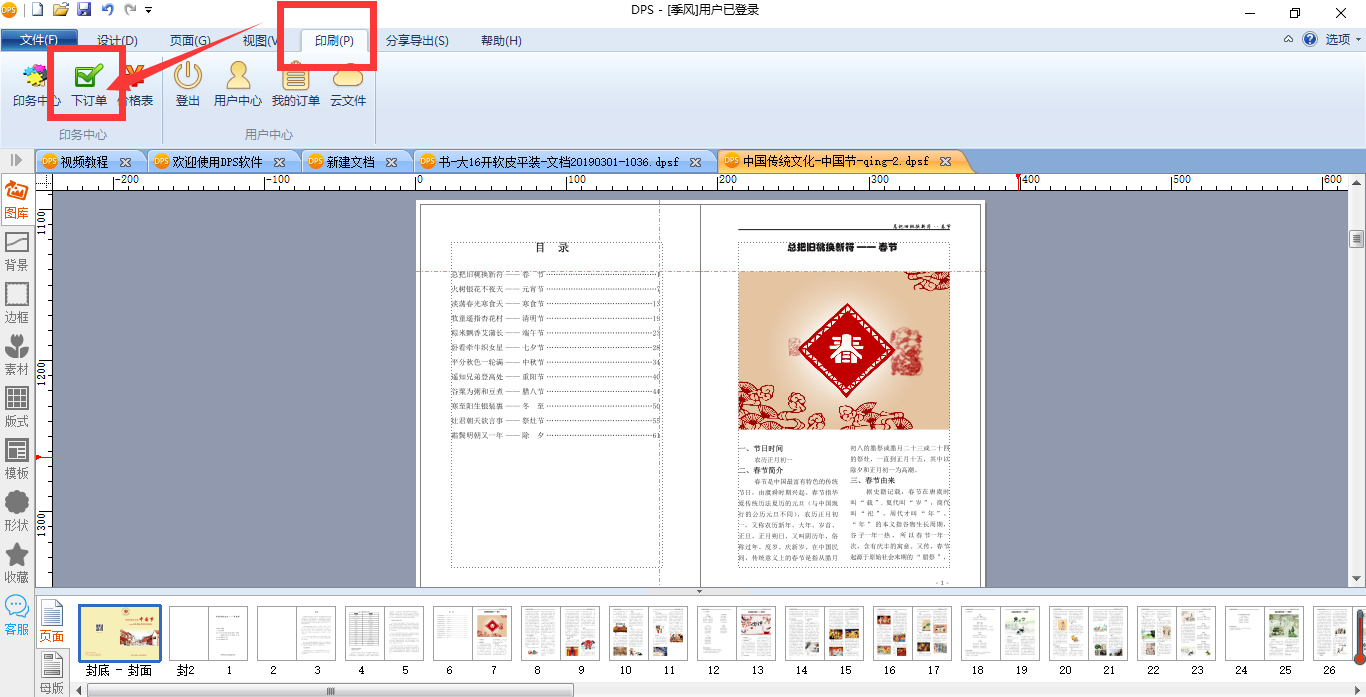Open 我的订单 my orders

pyautogui.click(x=295, y=82)
